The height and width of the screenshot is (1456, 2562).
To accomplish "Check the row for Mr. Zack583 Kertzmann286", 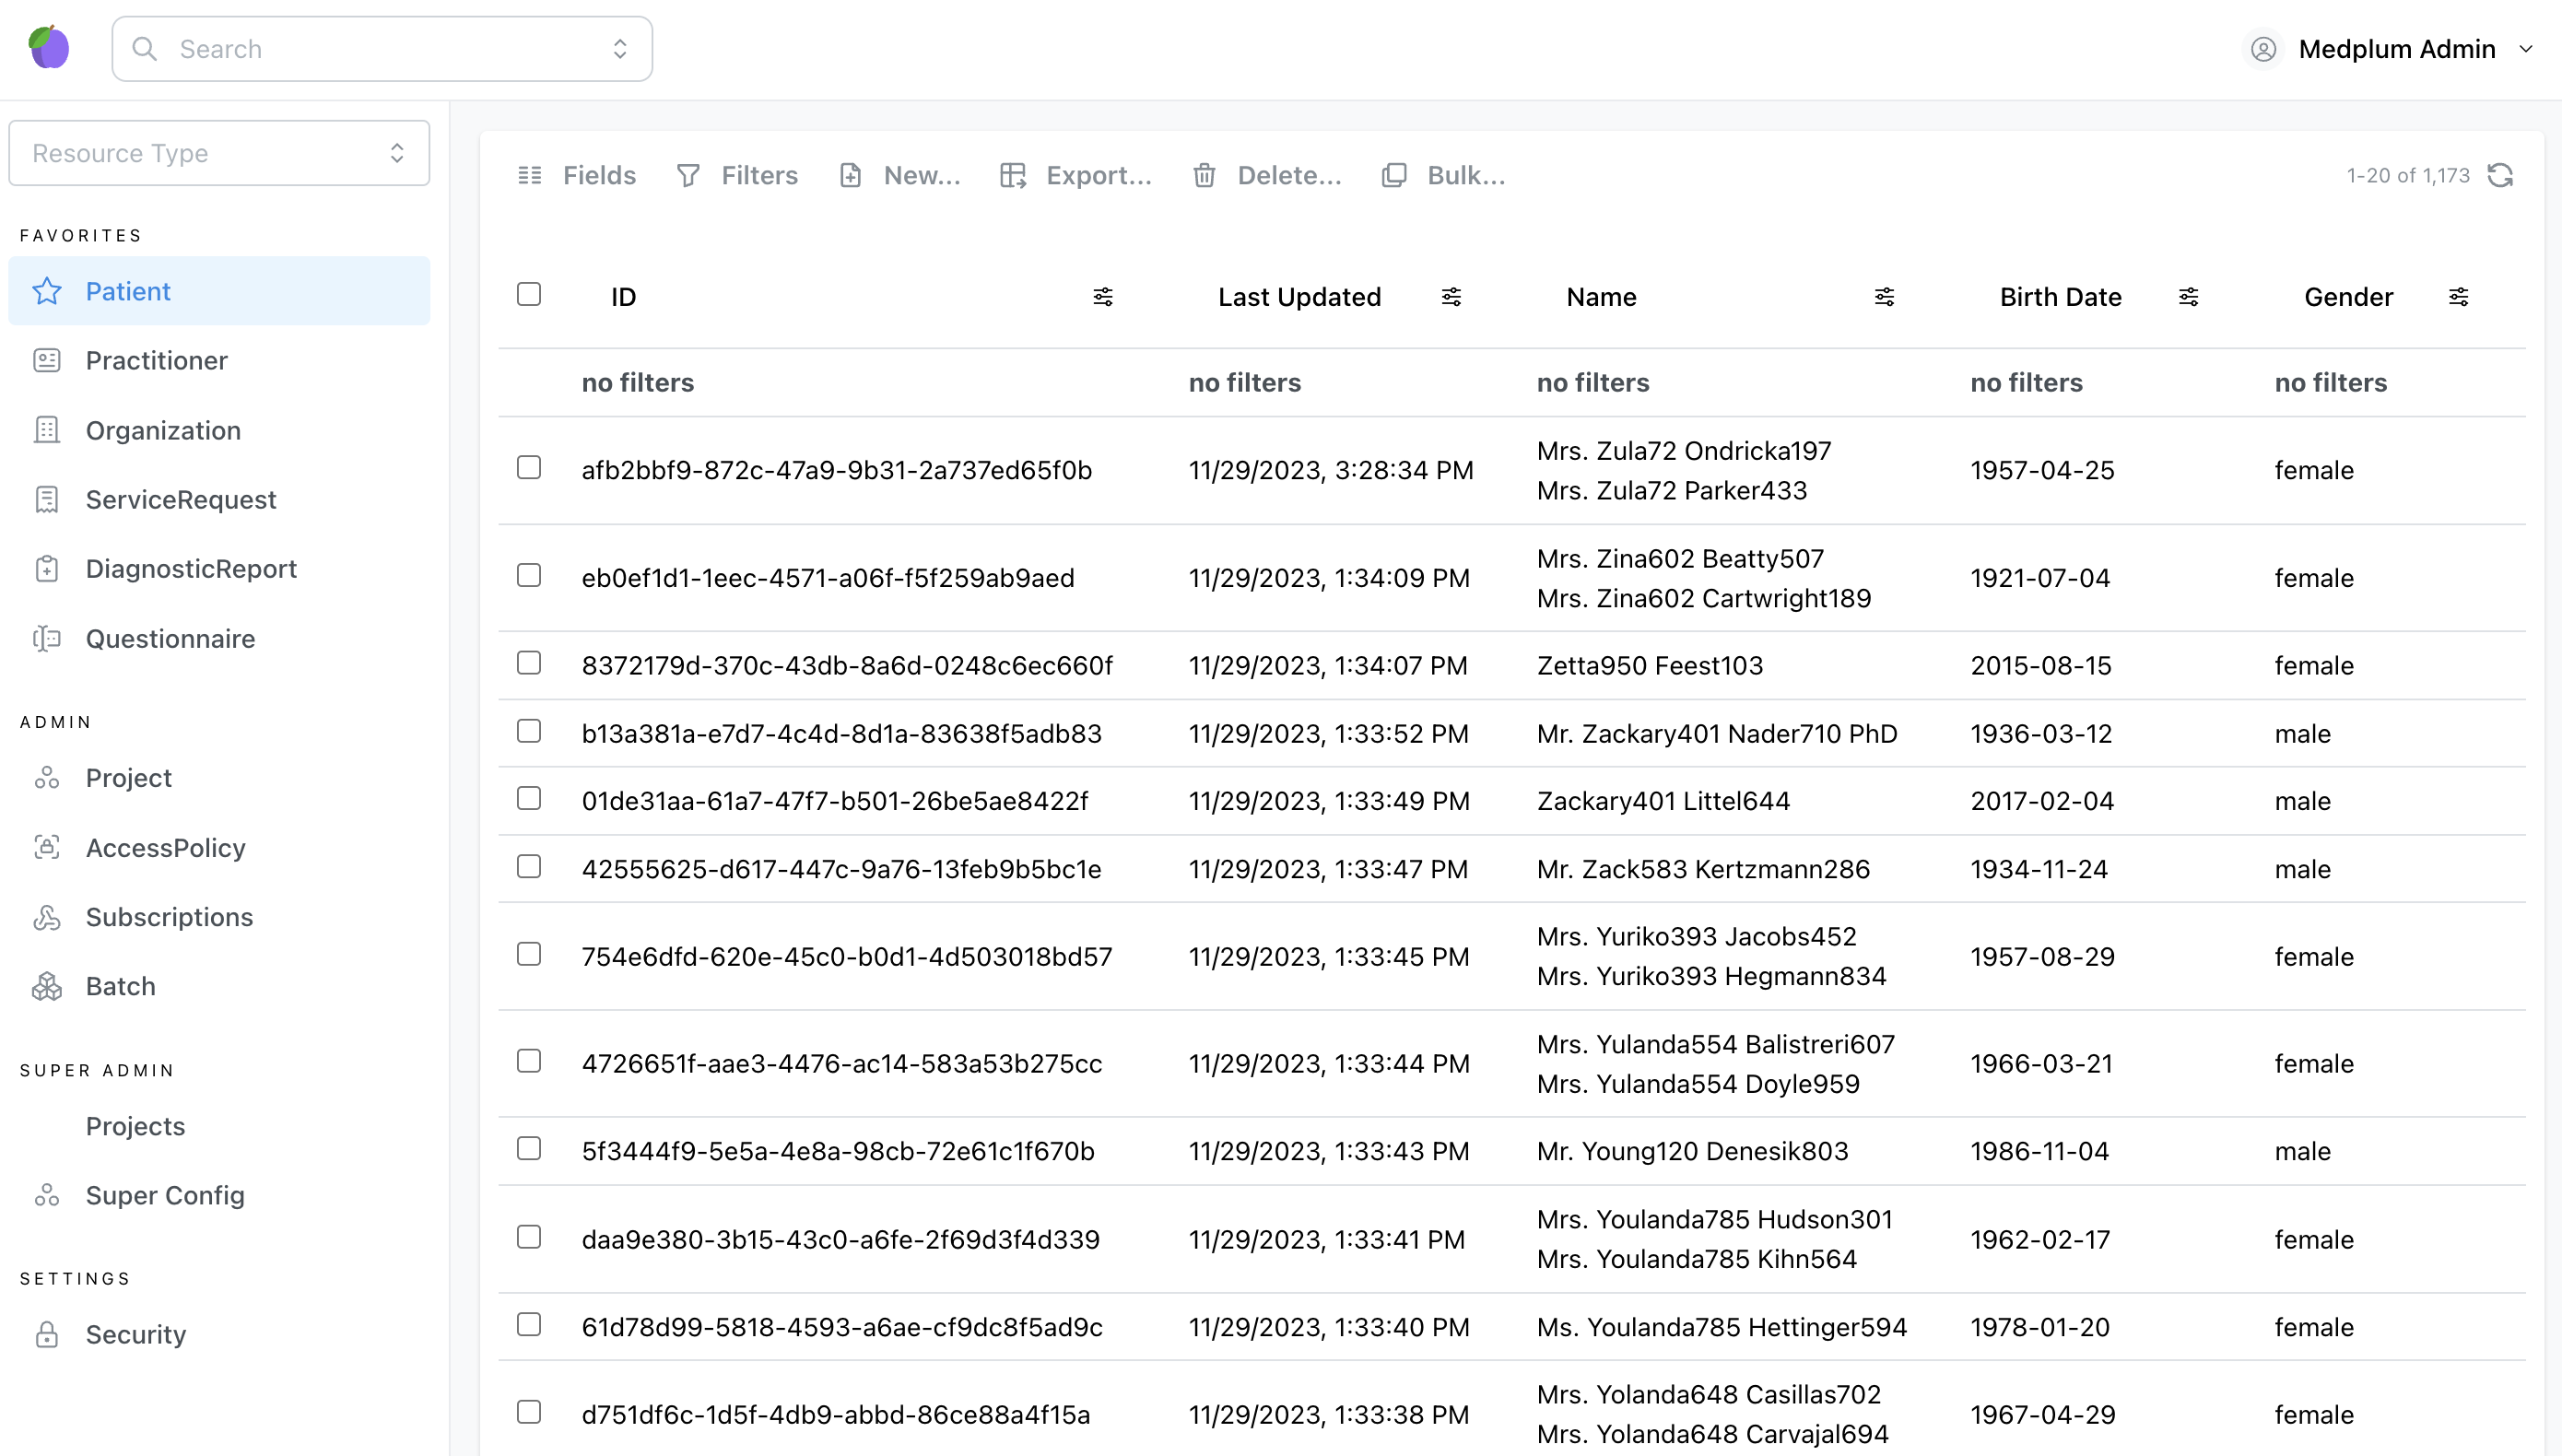I will tap(529, 866).
